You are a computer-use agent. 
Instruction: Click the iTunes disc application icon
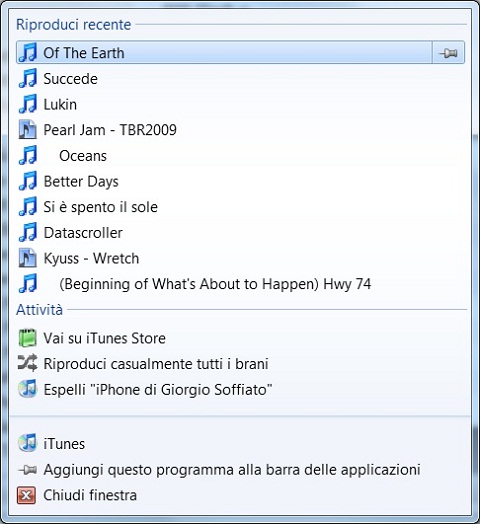pos(27,443)
